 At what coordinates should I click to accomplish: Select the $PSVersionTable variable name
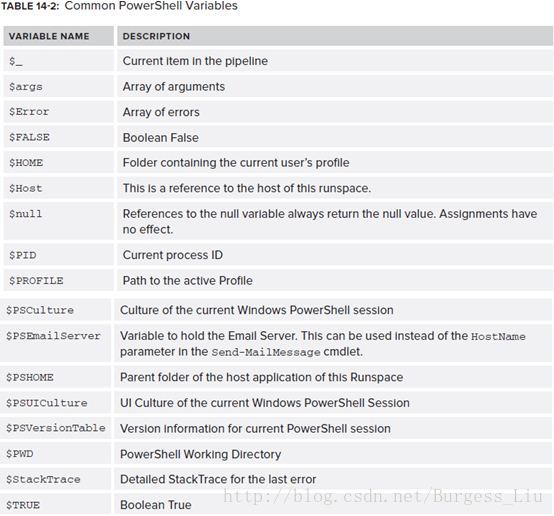click(x=56, y=428)
